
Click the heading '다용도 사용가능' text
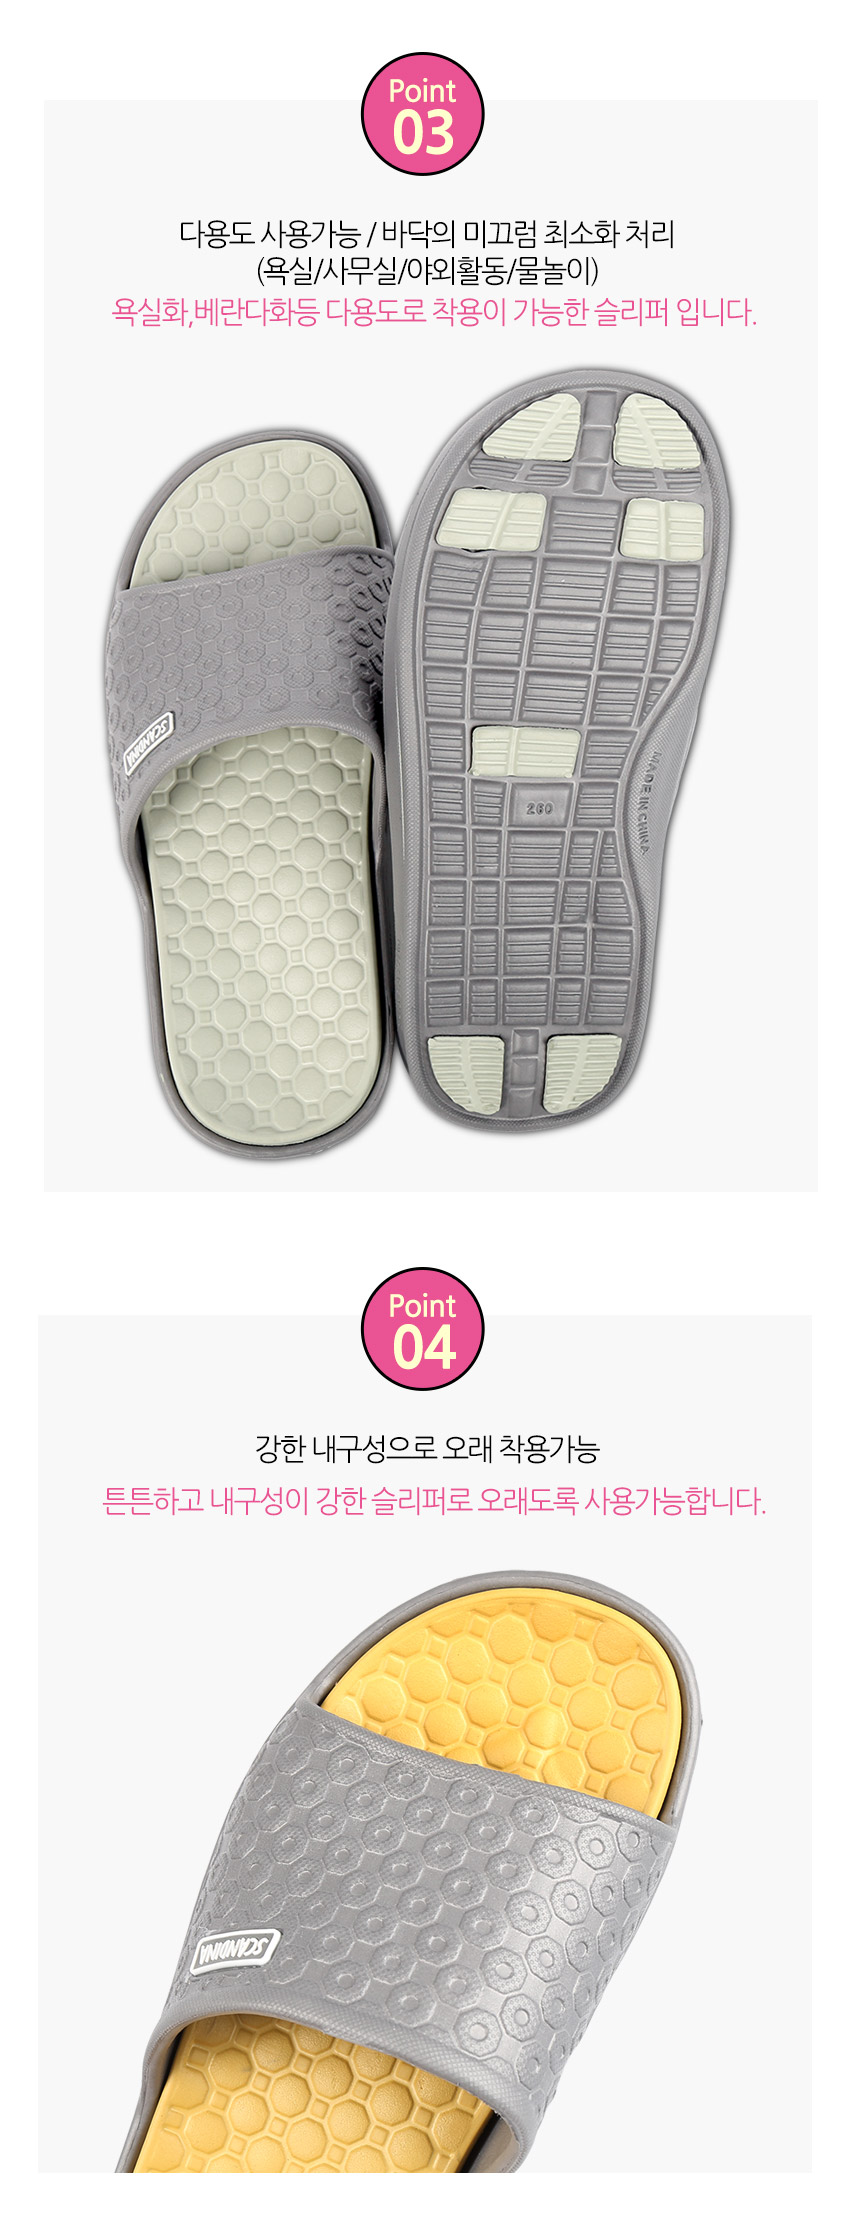pyautogui.click(x=269, y=234)
